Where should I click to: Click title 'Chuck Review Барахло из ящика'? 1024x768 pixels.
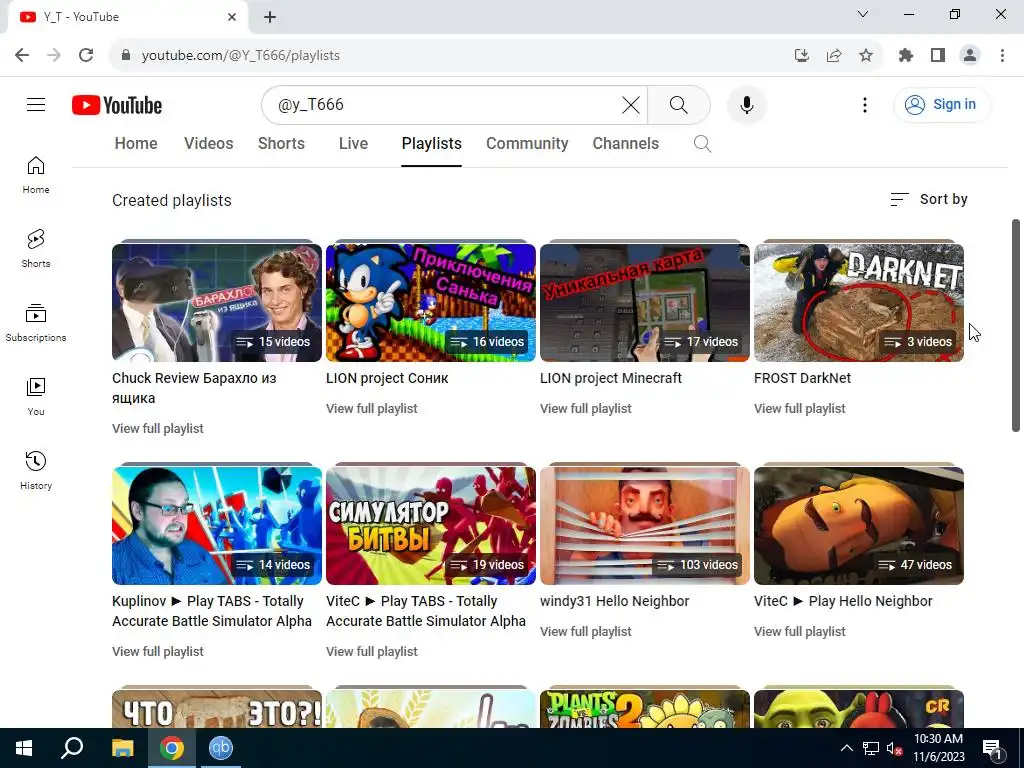pos(194,388)
